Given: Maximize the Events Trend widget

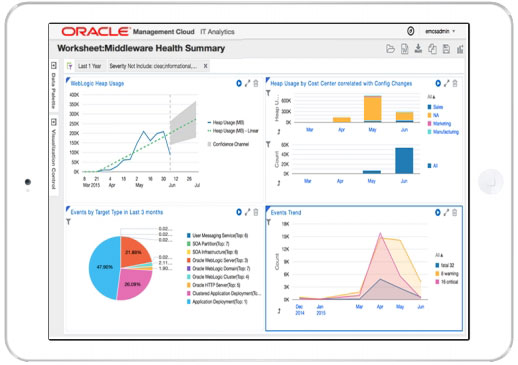Looking at the screenshot, I should (446, 212).
